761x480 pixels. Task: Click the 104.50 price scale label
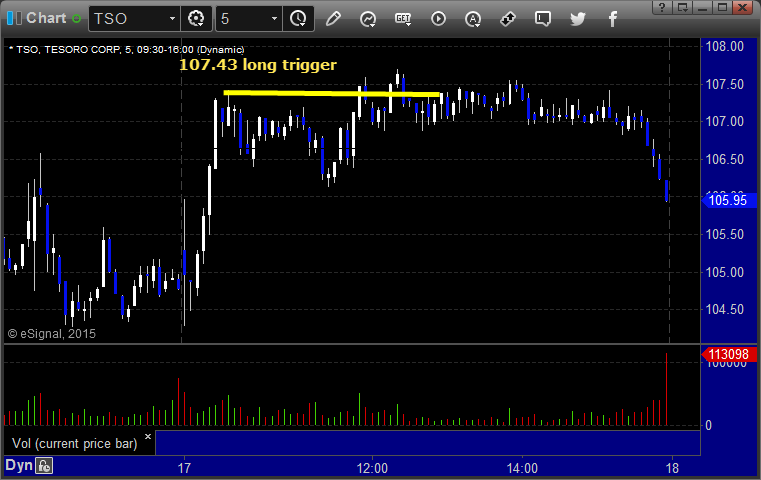pyautogui.click(x=725, y=309)
